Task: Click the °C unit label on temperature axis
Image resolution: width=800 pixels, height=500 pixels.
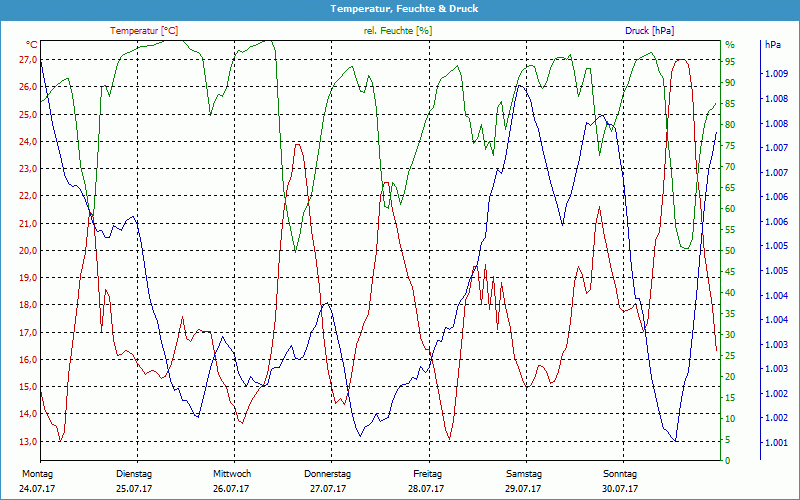Action: (31, 45)
